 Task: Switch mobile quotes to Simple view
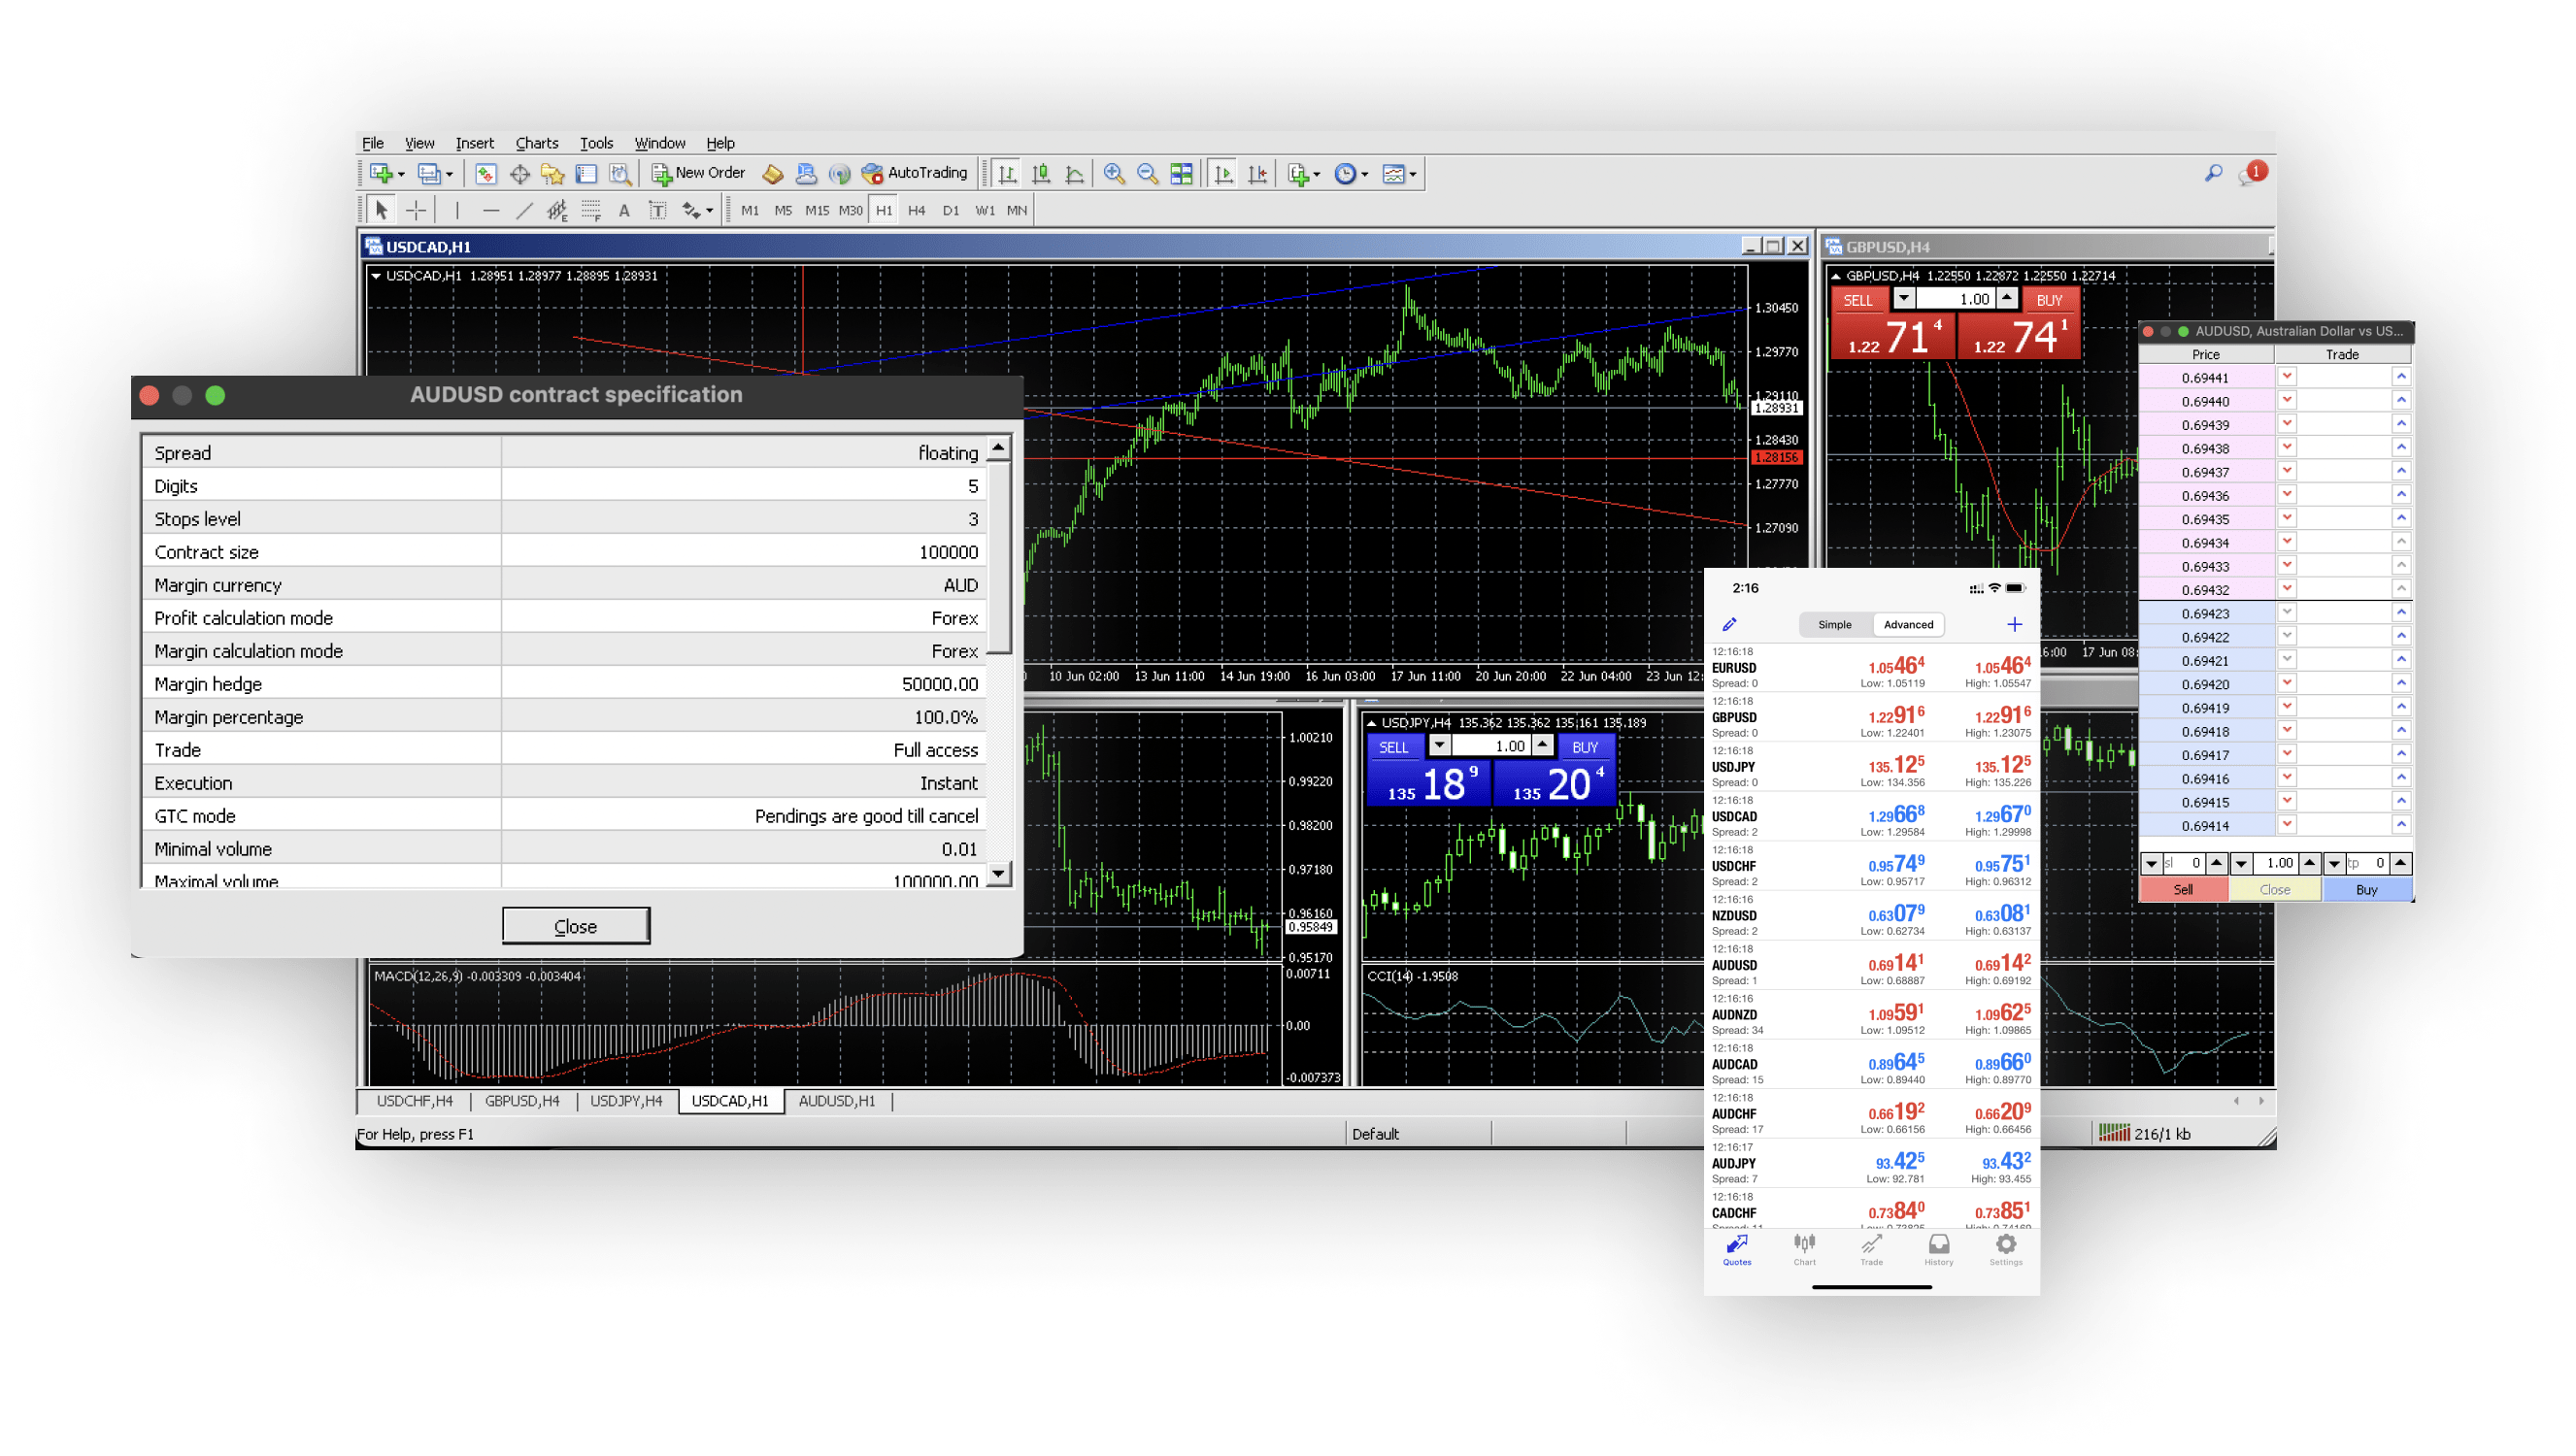(1835, 624)
